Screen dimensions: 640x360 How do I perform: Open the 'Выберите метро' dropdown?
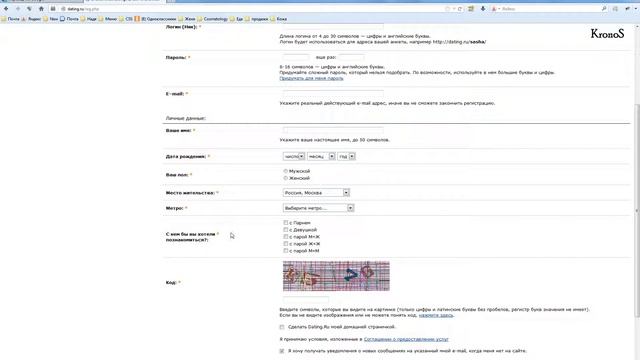[318, 208]
